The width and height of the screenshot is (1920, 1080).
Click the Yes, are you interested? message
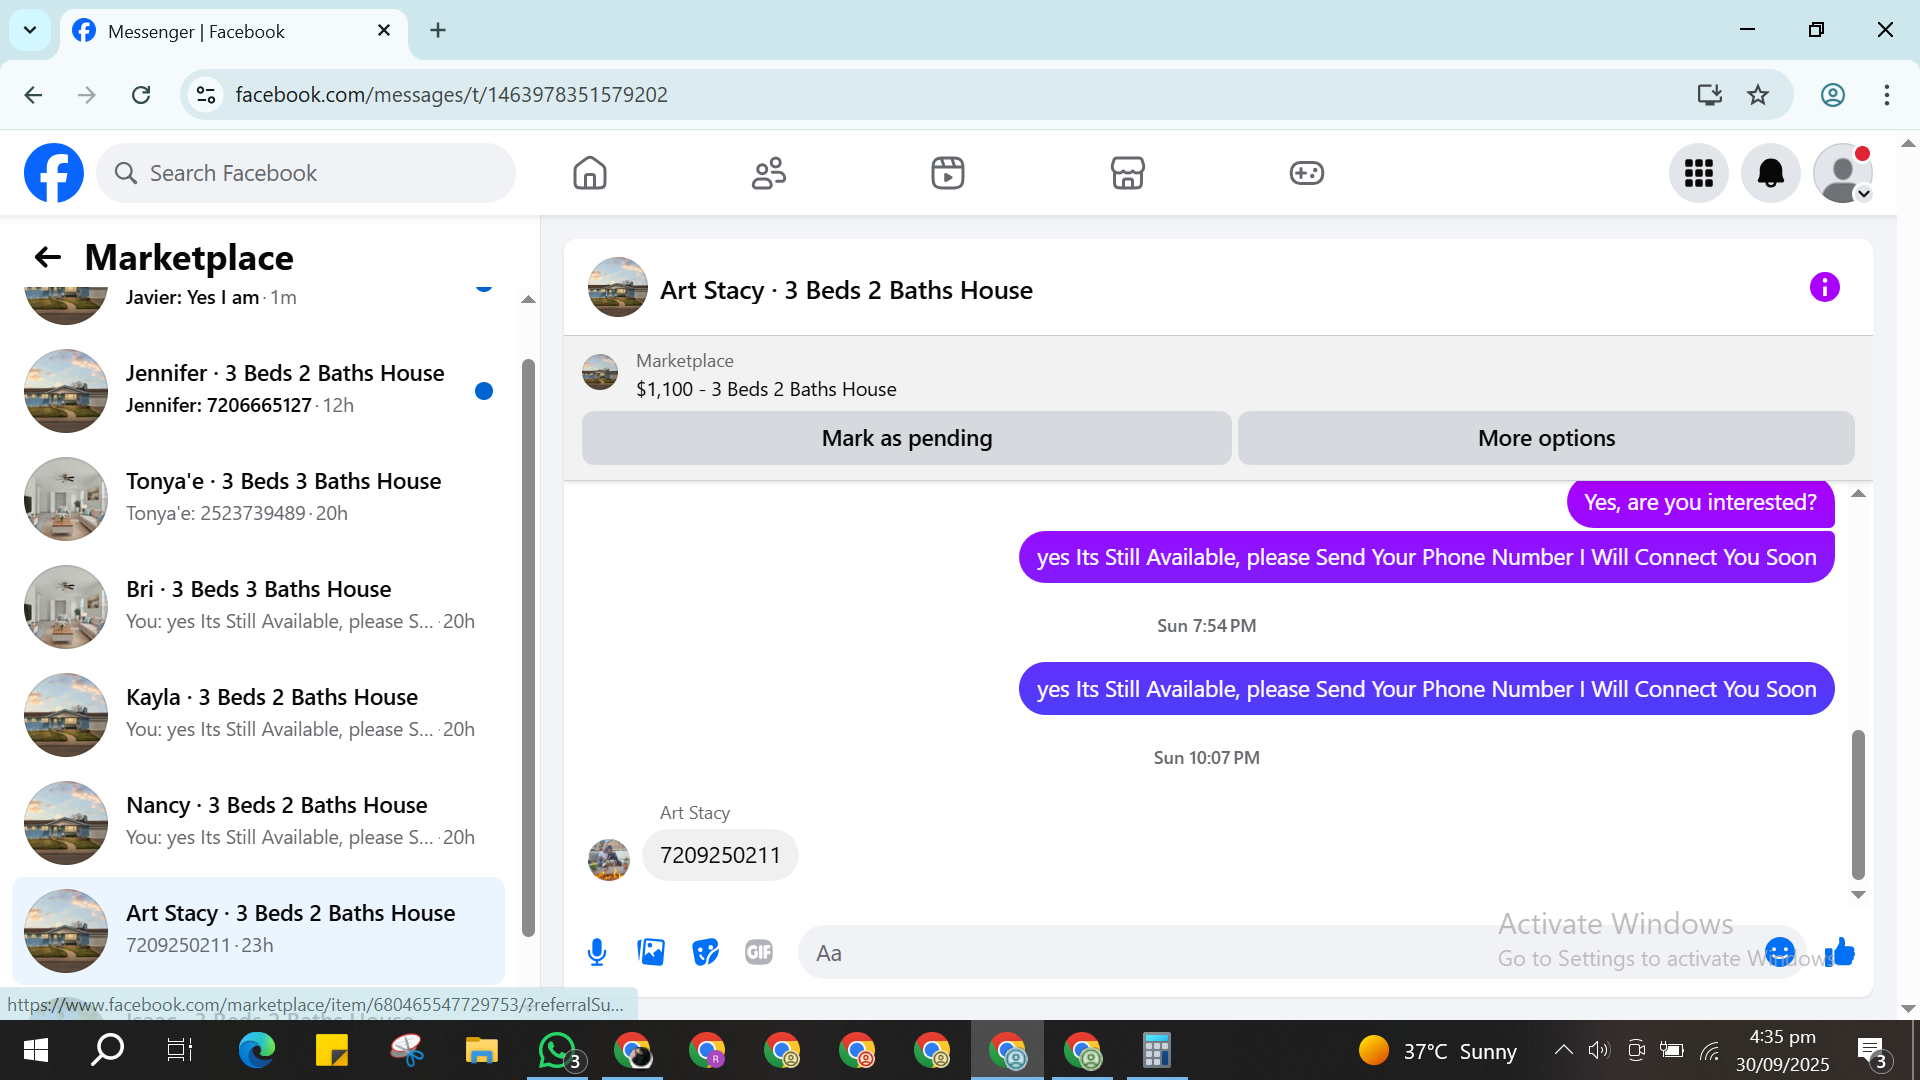point(1700,502)
